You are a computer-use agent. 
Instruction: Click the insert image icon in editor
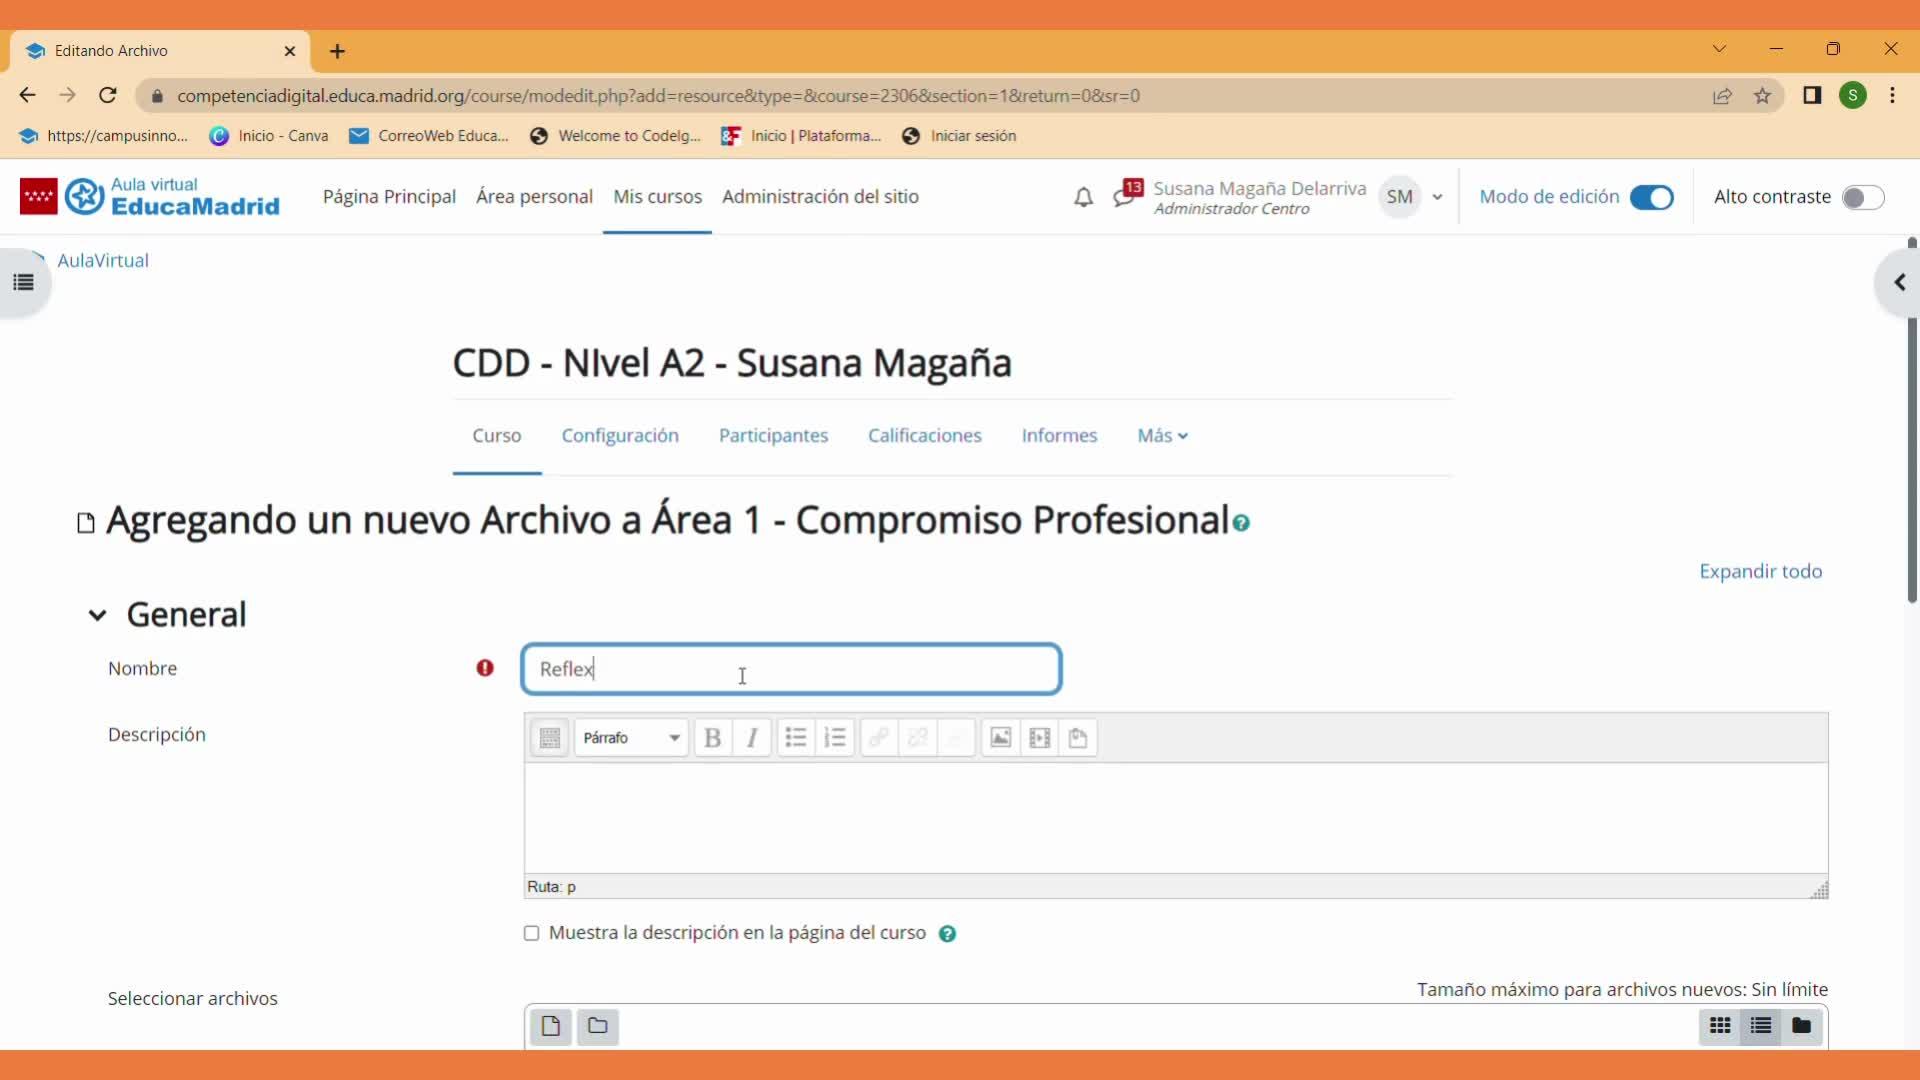(x=1000, y=738)
